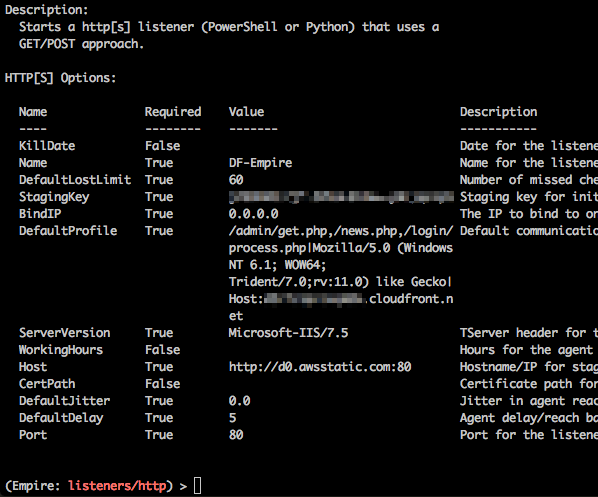Viewport: 598px width, 497px height.
Task: Click the 'GET/POST approach.' description line
Action: coord(82,44)
